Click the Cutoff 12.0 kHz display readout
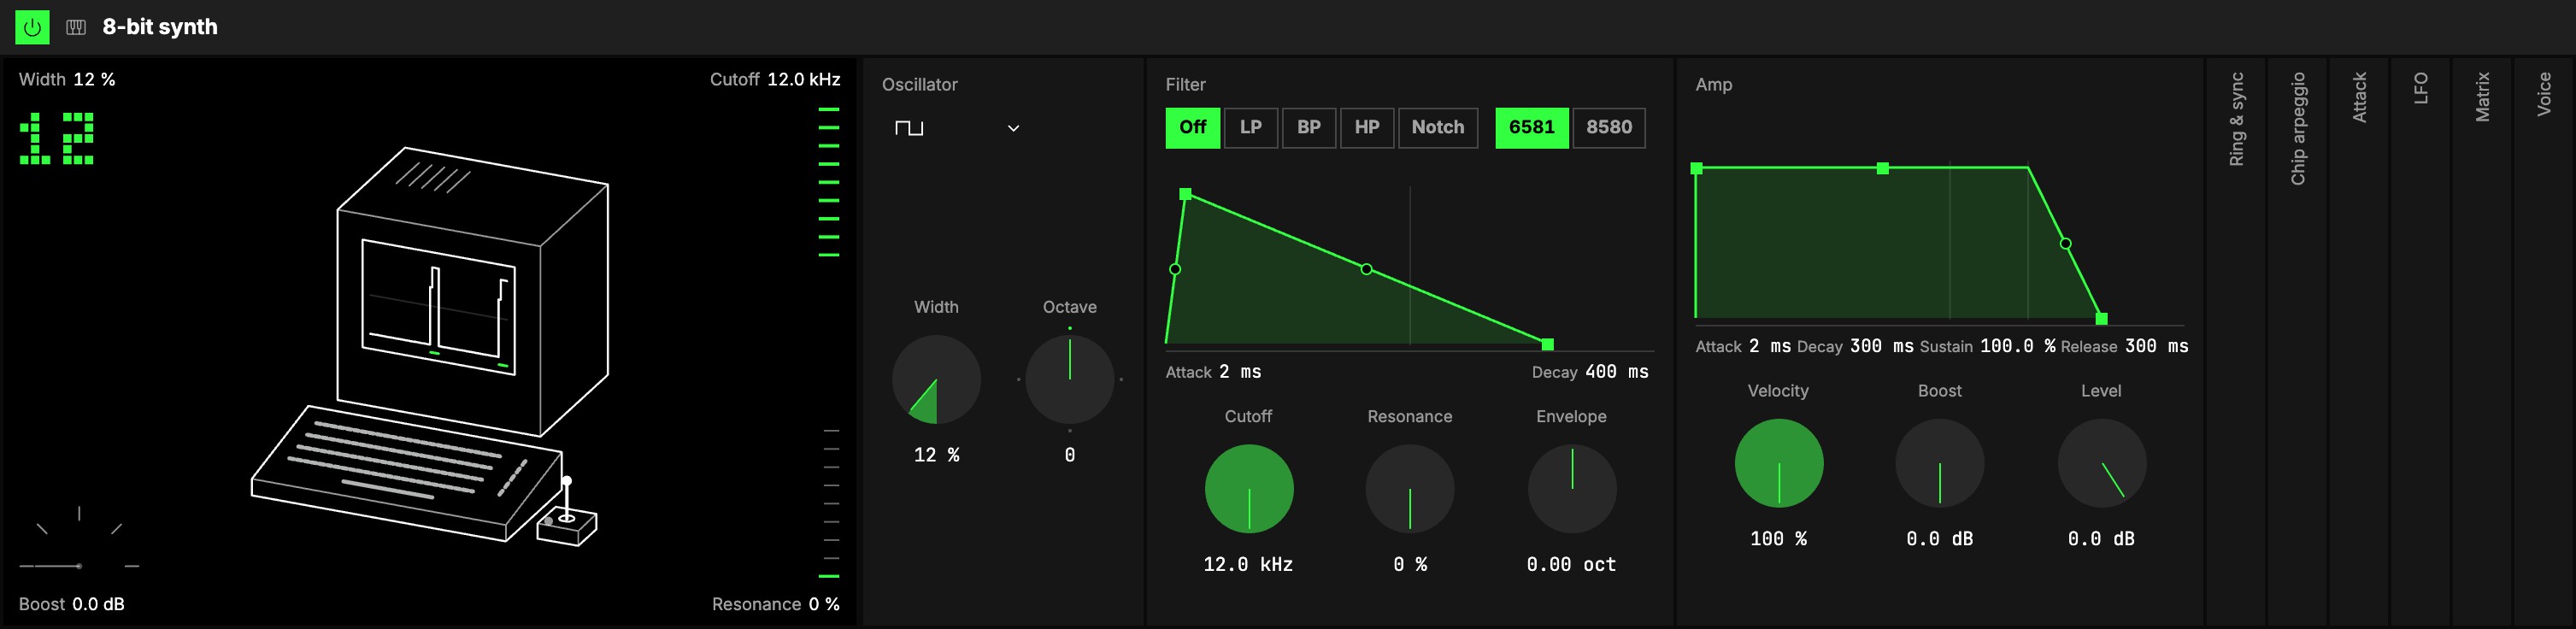This screenshot has height=629, width=2576. (775, 79)
